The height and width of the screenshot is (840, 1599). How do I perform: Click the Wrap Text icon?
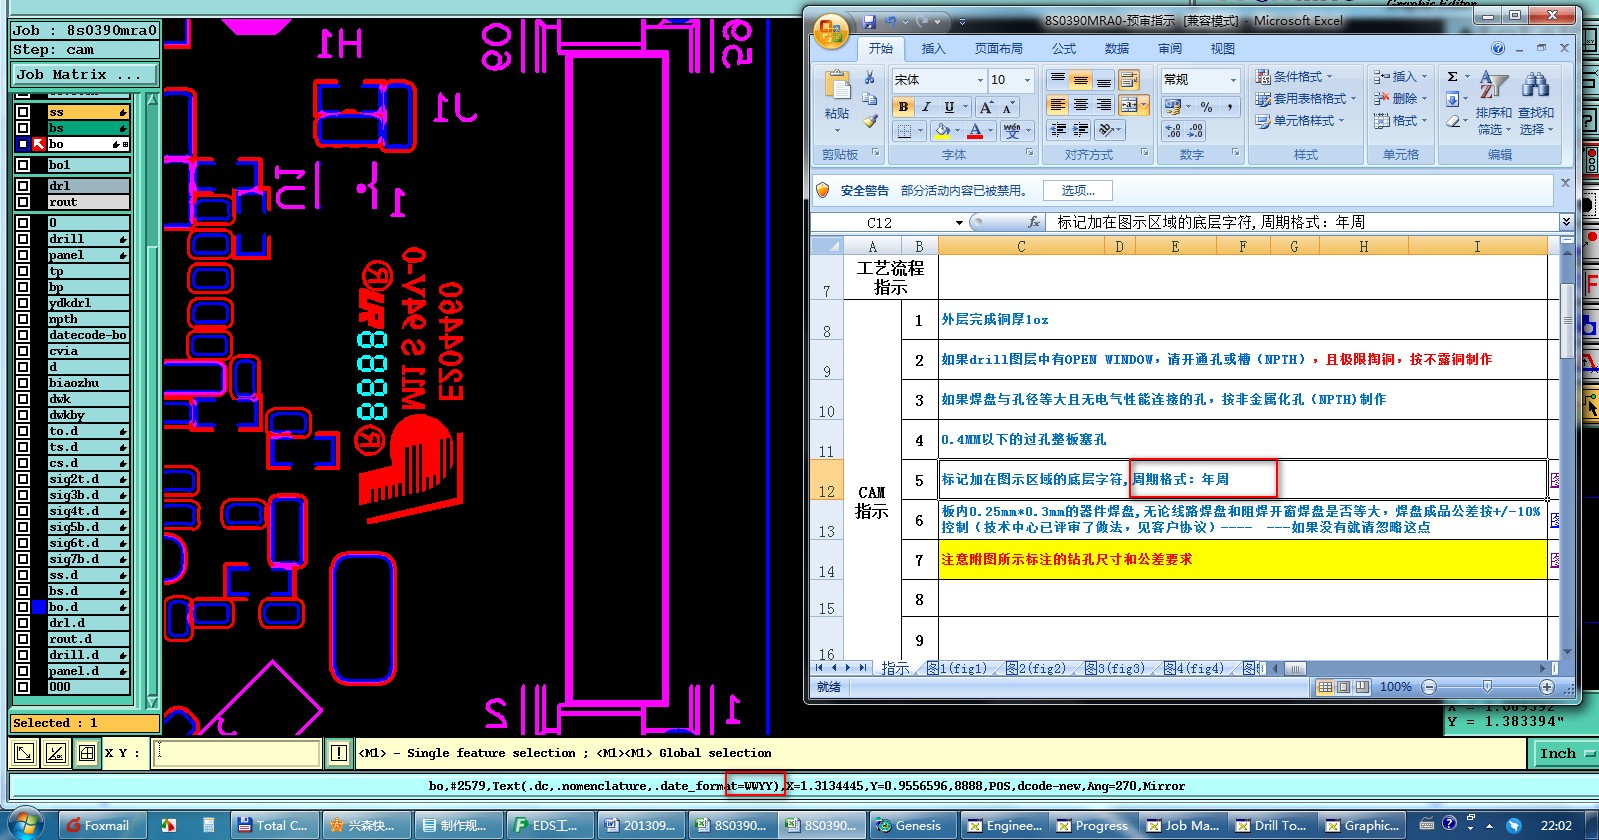pos(1129,80)
